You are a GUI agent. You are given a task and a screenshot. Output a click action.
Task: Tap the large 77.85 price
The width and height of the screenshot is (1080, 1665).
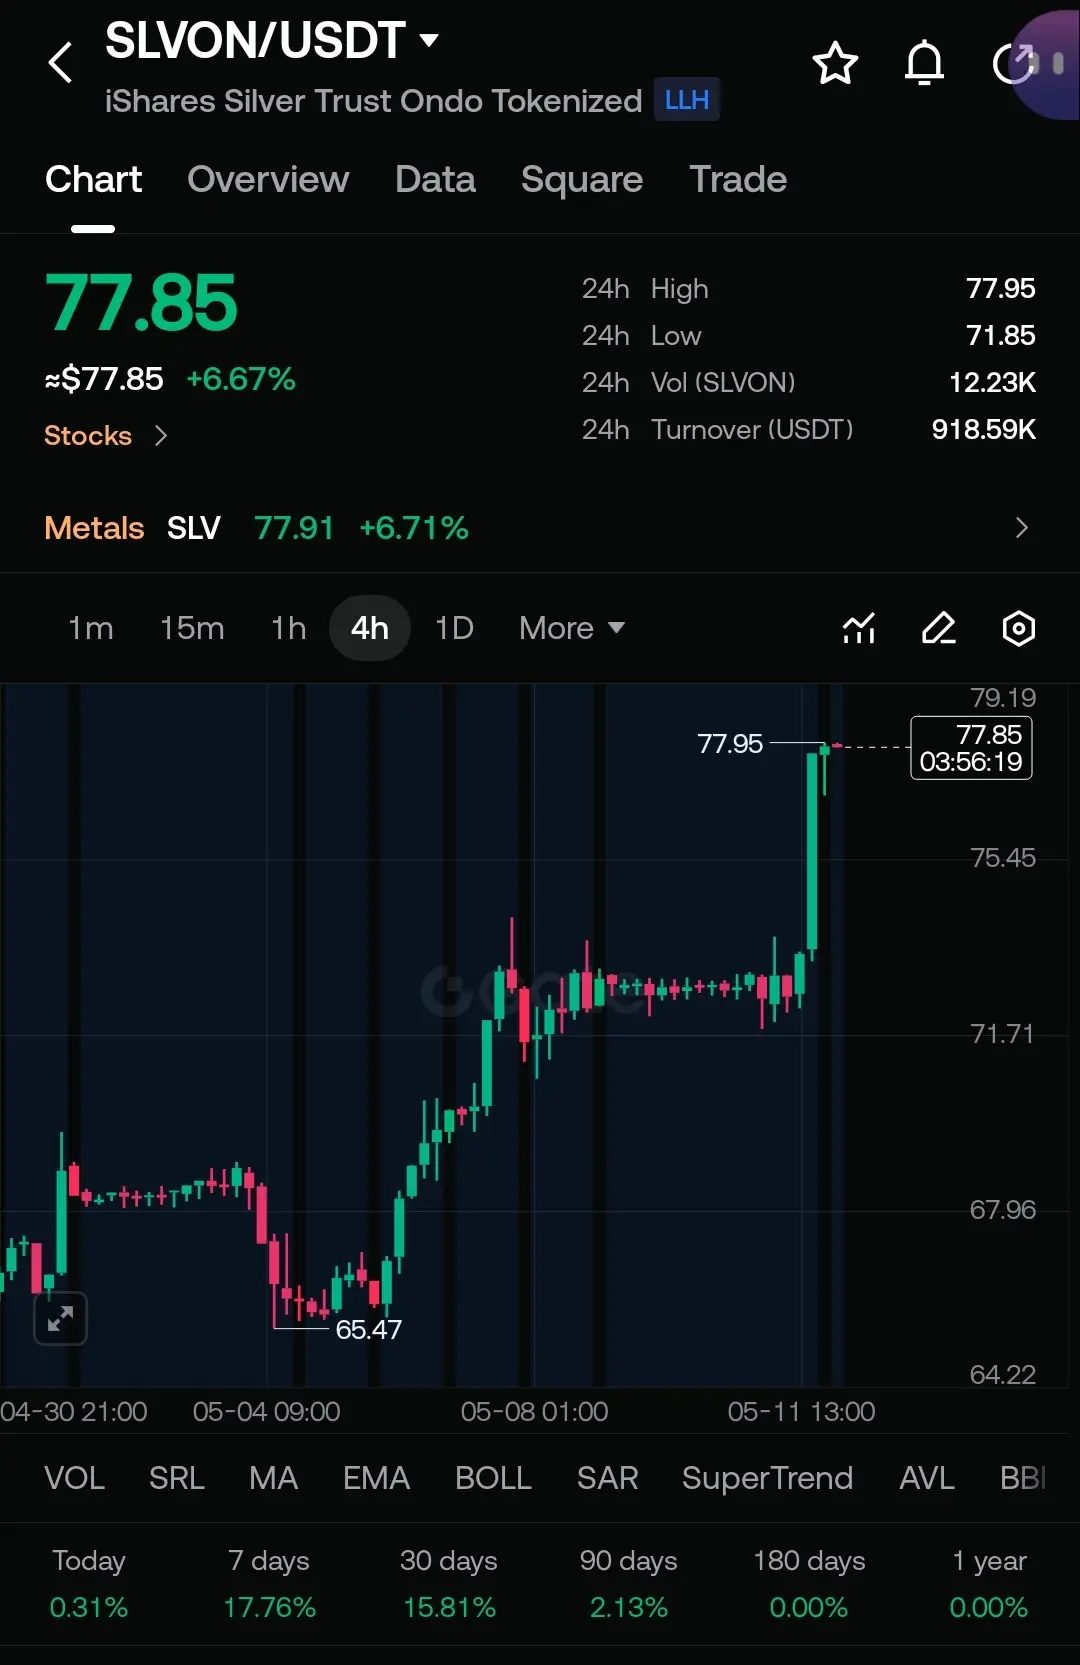pos(141,303)
